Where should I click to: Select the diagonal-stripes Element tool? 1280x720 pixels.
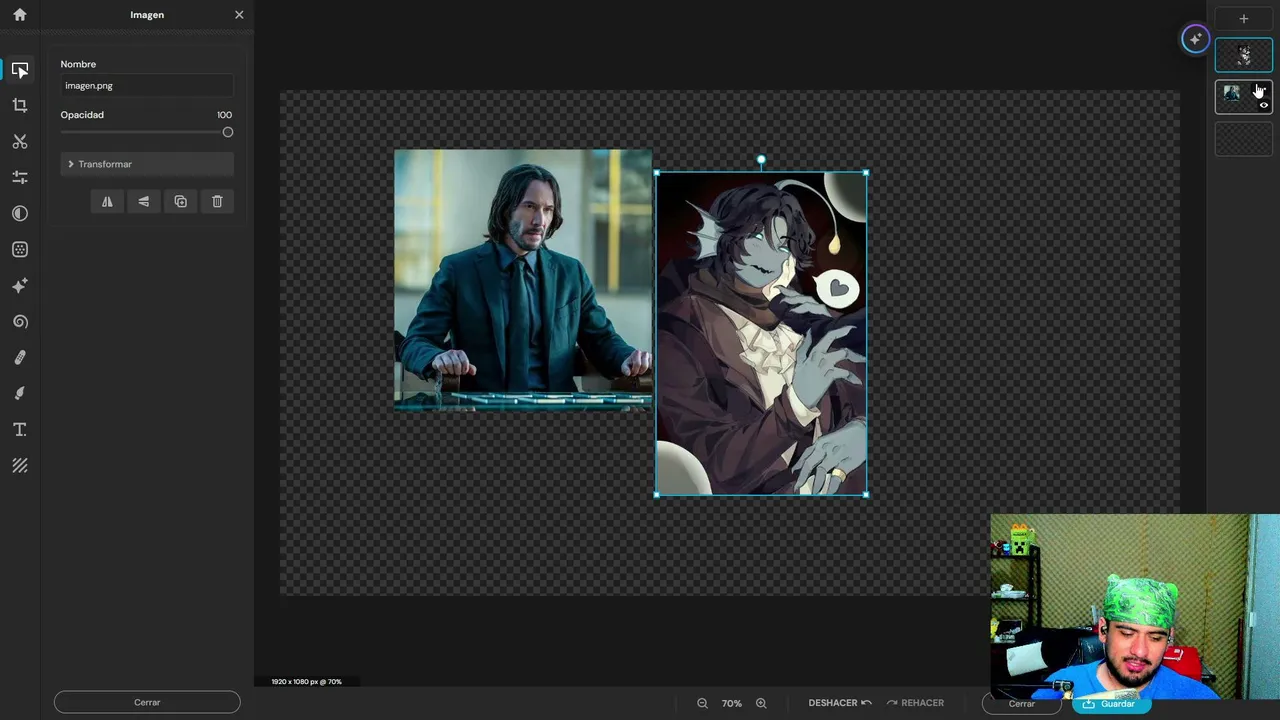20,465
